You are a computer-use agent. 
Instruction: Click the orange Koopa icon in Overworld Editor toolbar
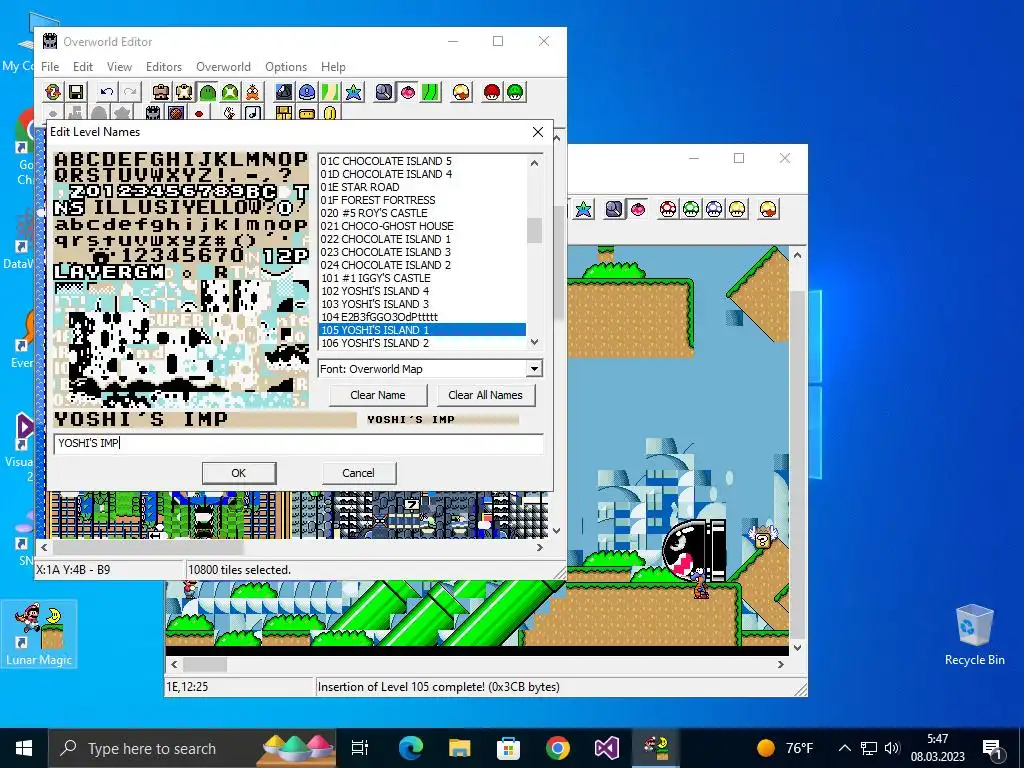[253, 92]
